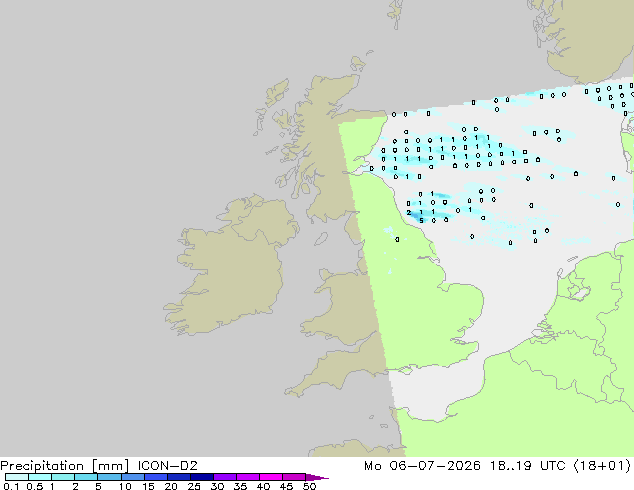Click the 'UTC' label in the footer
634x490 pixels.
[553, 466]
